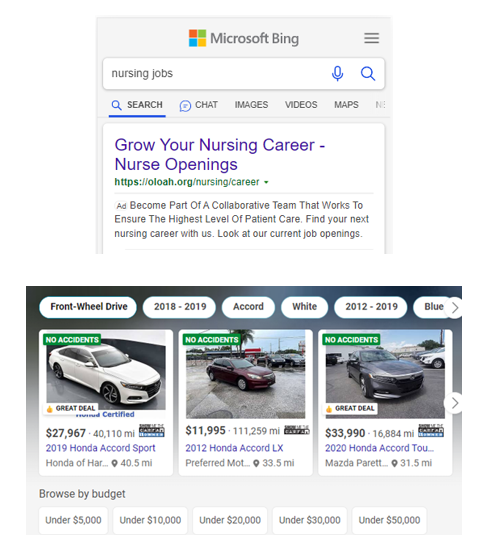Choose the Under $30,000 budget
Screen dimensions: 487x552
pyautogui.click(x=310, y=520)
